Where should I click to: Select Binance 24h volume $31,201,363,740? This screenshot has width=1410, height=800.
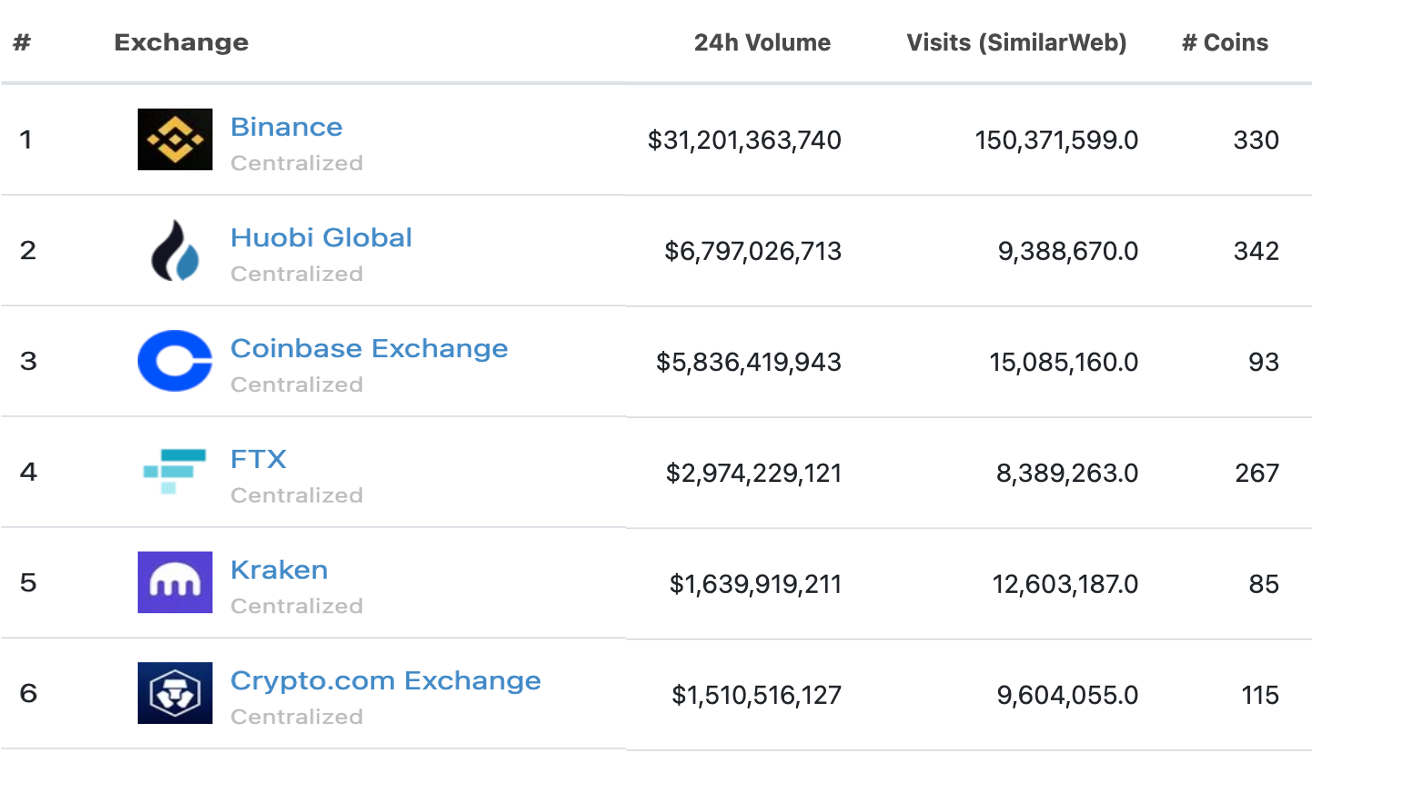pos(744,140)
